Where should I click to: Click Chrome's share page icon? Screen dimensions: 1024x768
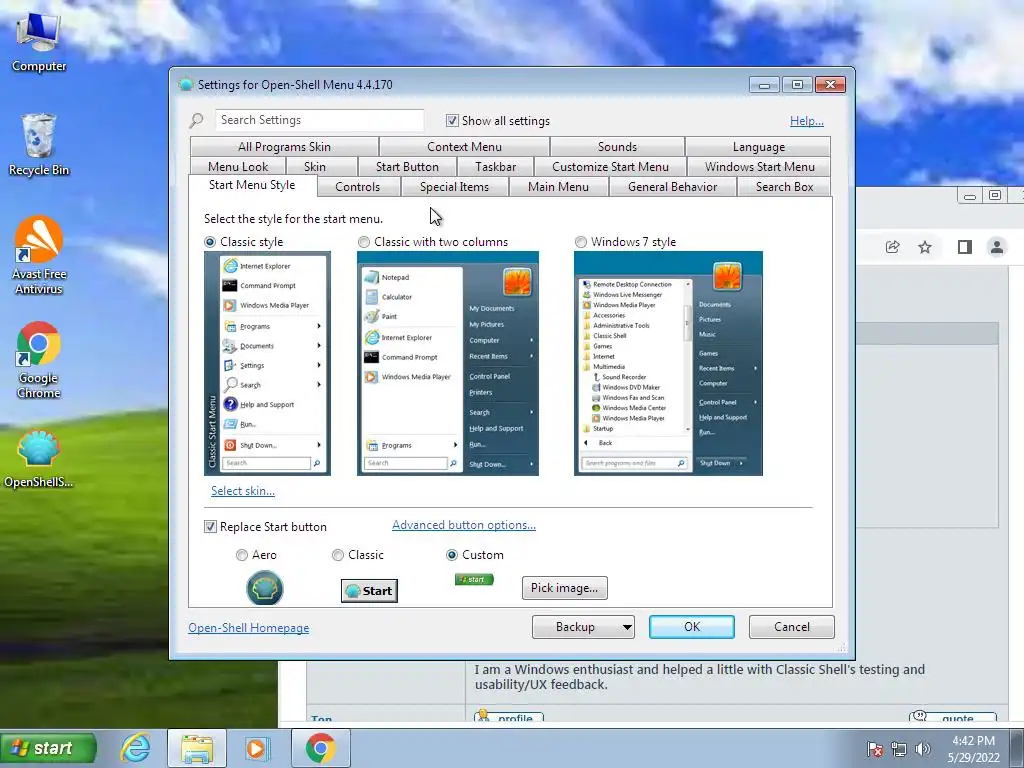click(893, 247)
